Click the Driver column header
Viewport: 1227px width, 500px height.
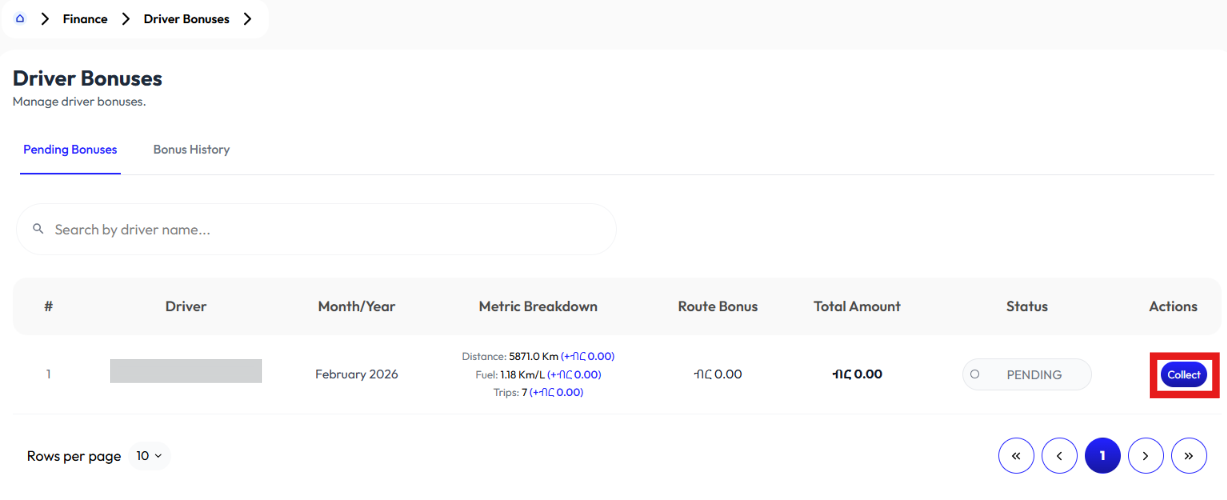[186, 307]
